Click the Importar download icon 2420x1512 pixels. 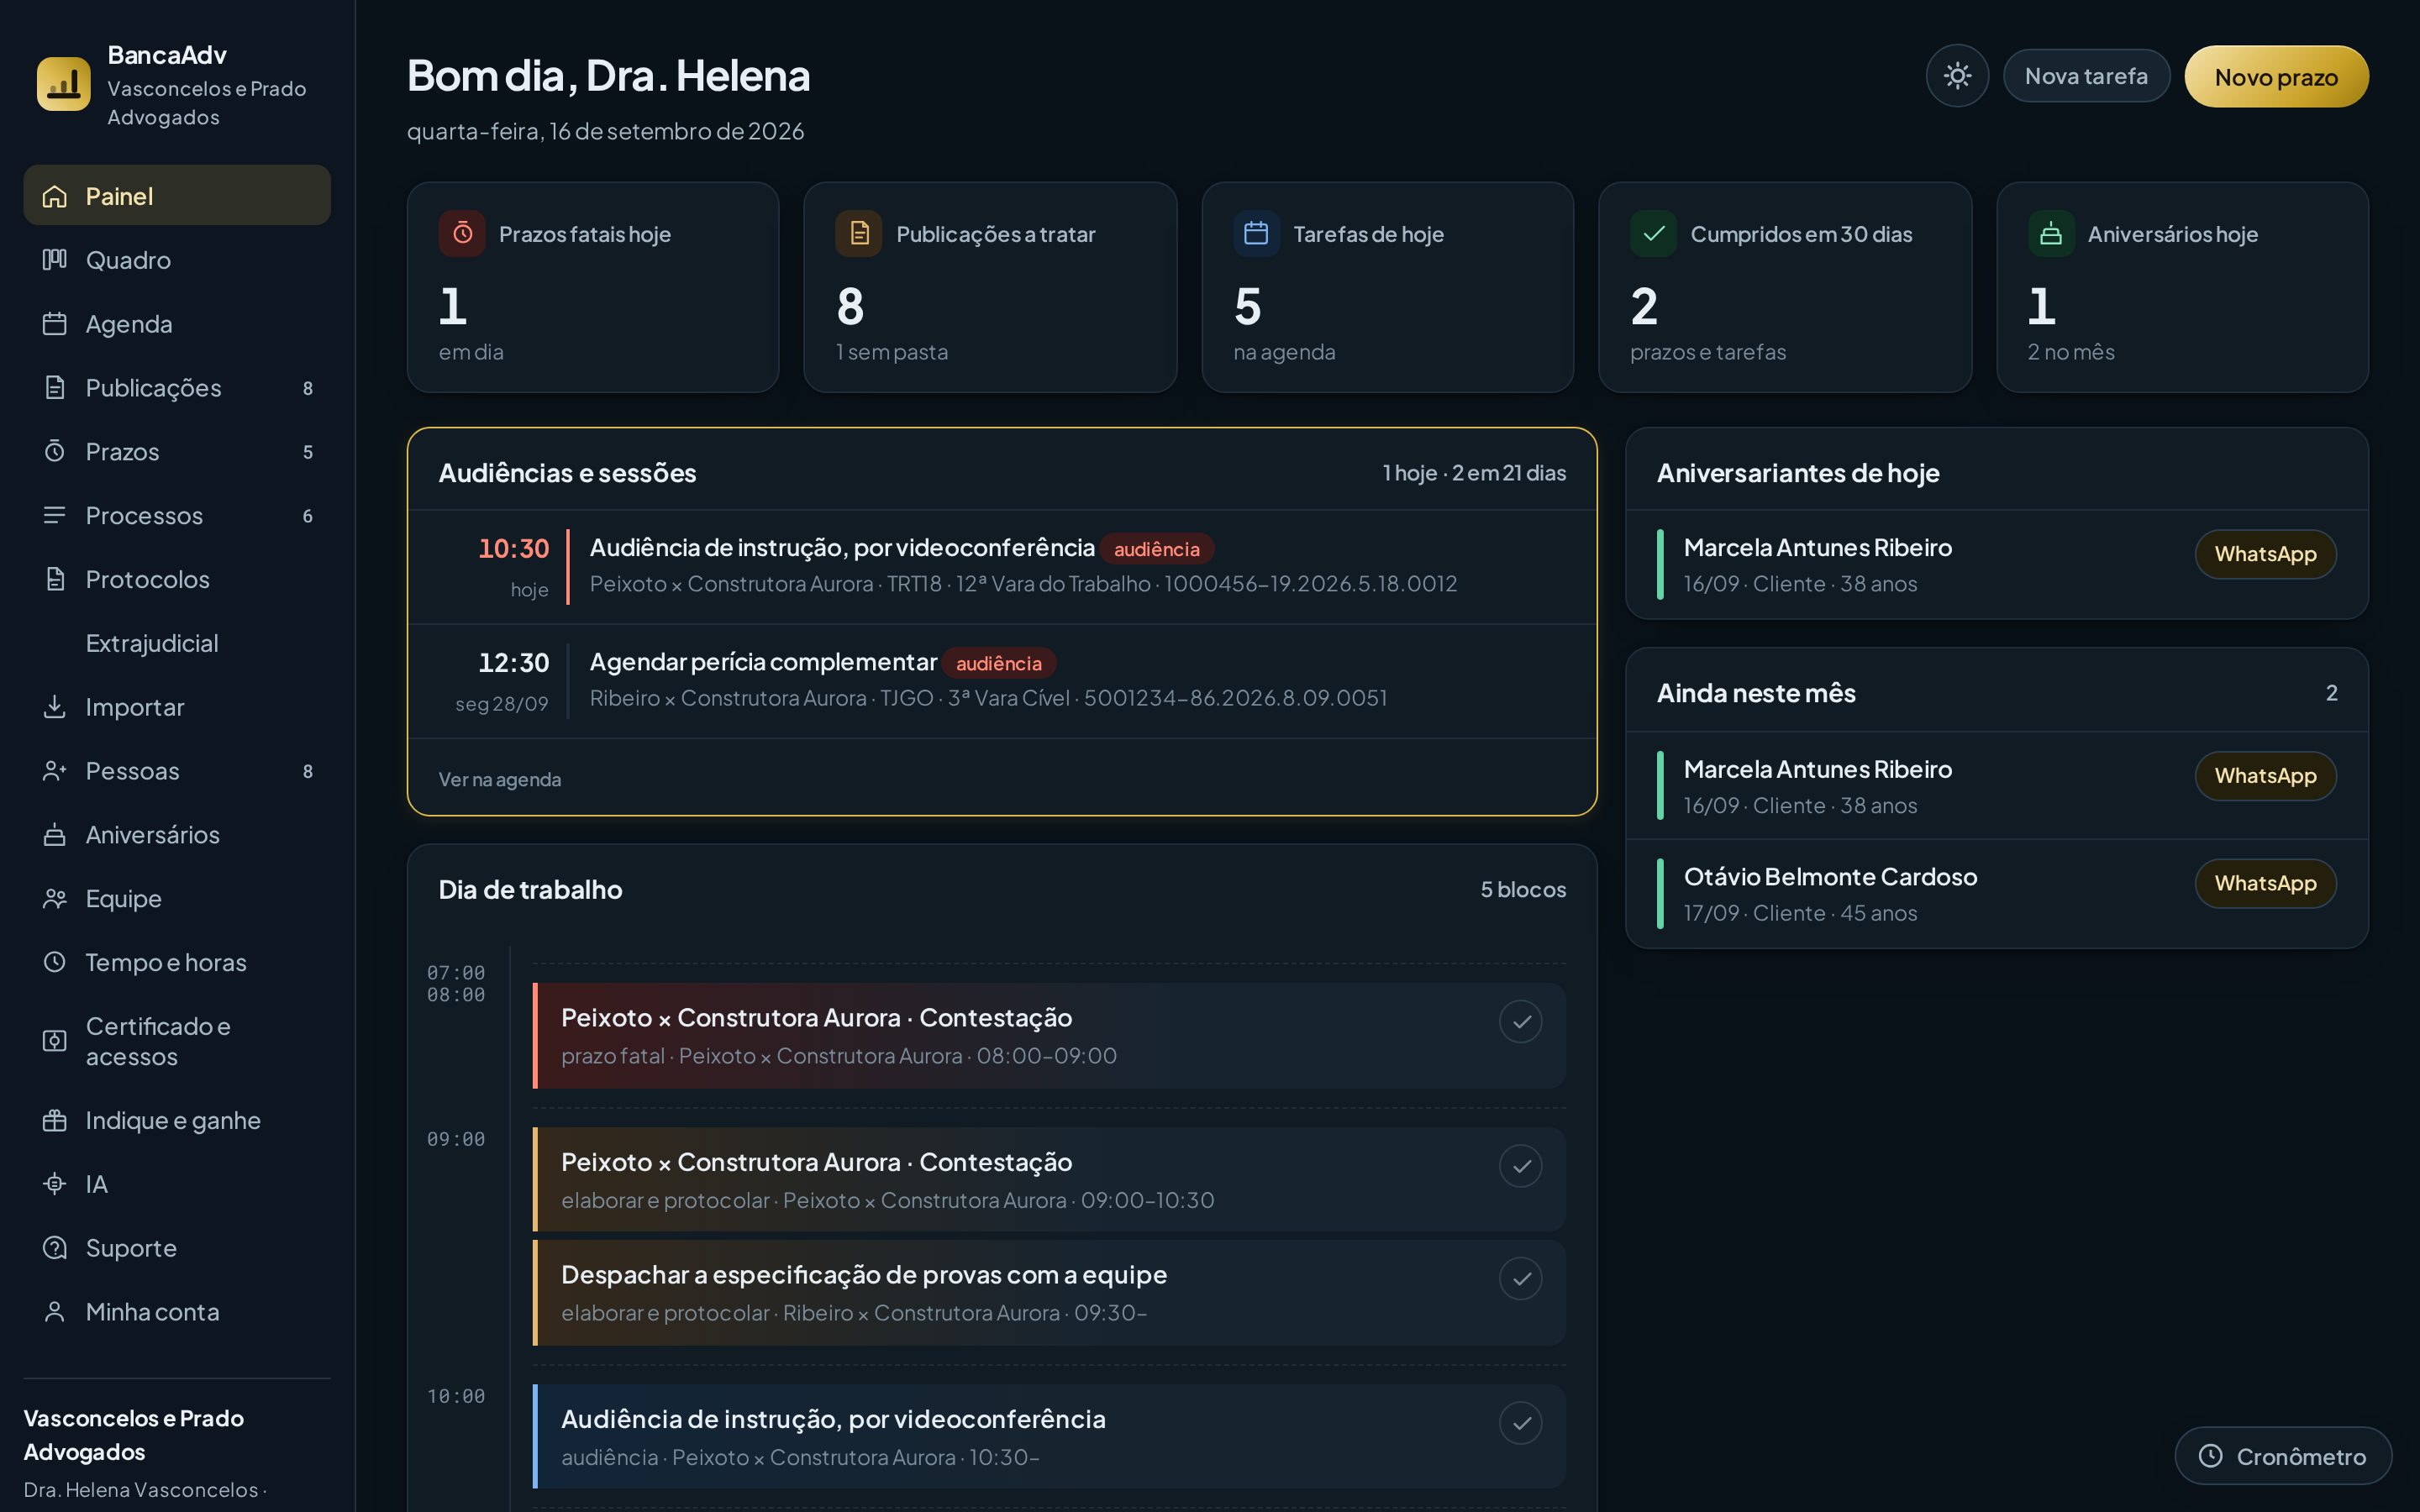point(55,707)
